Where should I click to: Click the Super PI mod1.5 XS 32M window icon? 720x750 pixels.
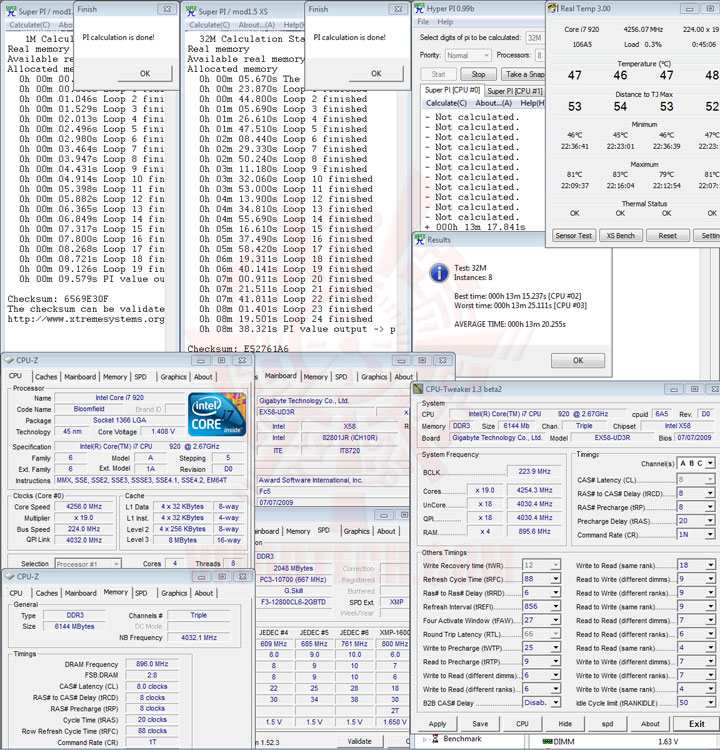pyautogui.click(x=191, y=11)
